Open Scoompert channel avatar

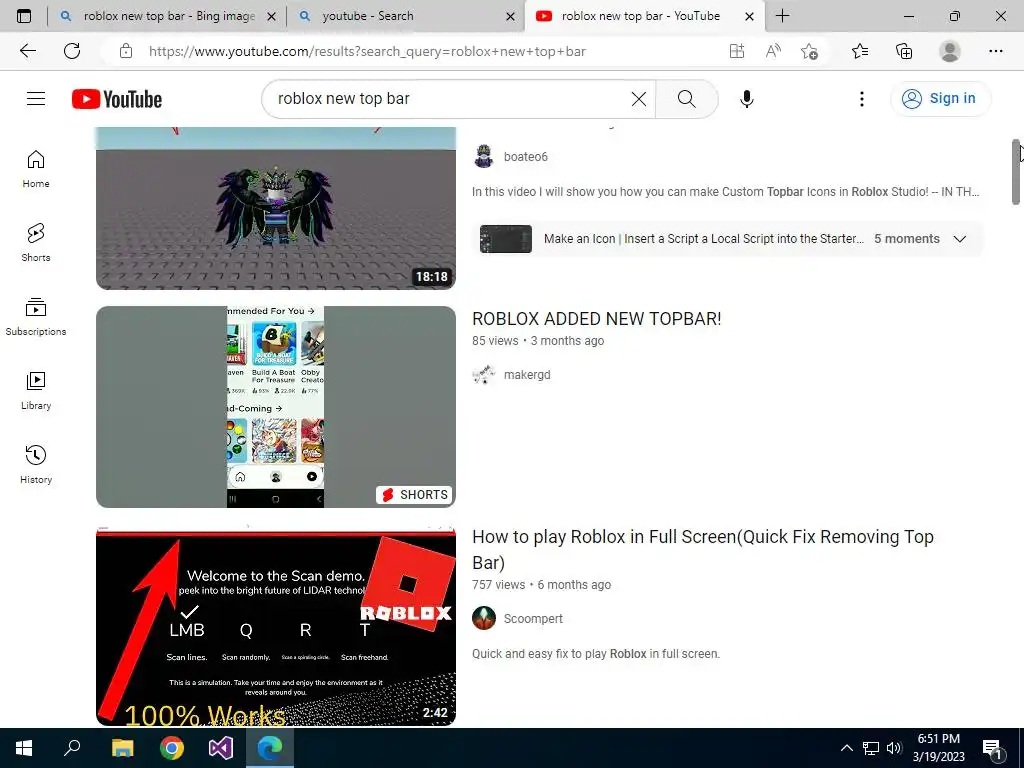point(484,618)
